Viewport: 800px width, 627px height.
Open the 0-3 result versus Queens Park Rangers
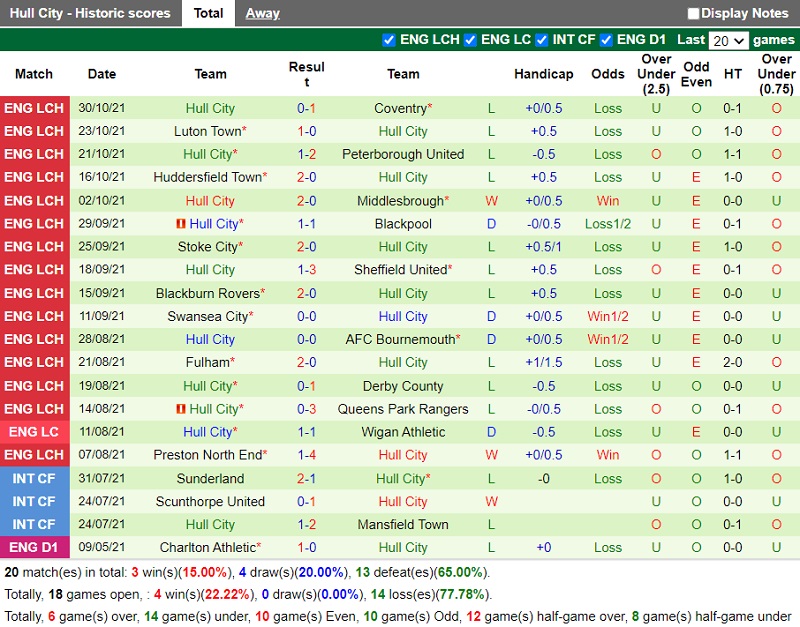(x=307, y=409)
